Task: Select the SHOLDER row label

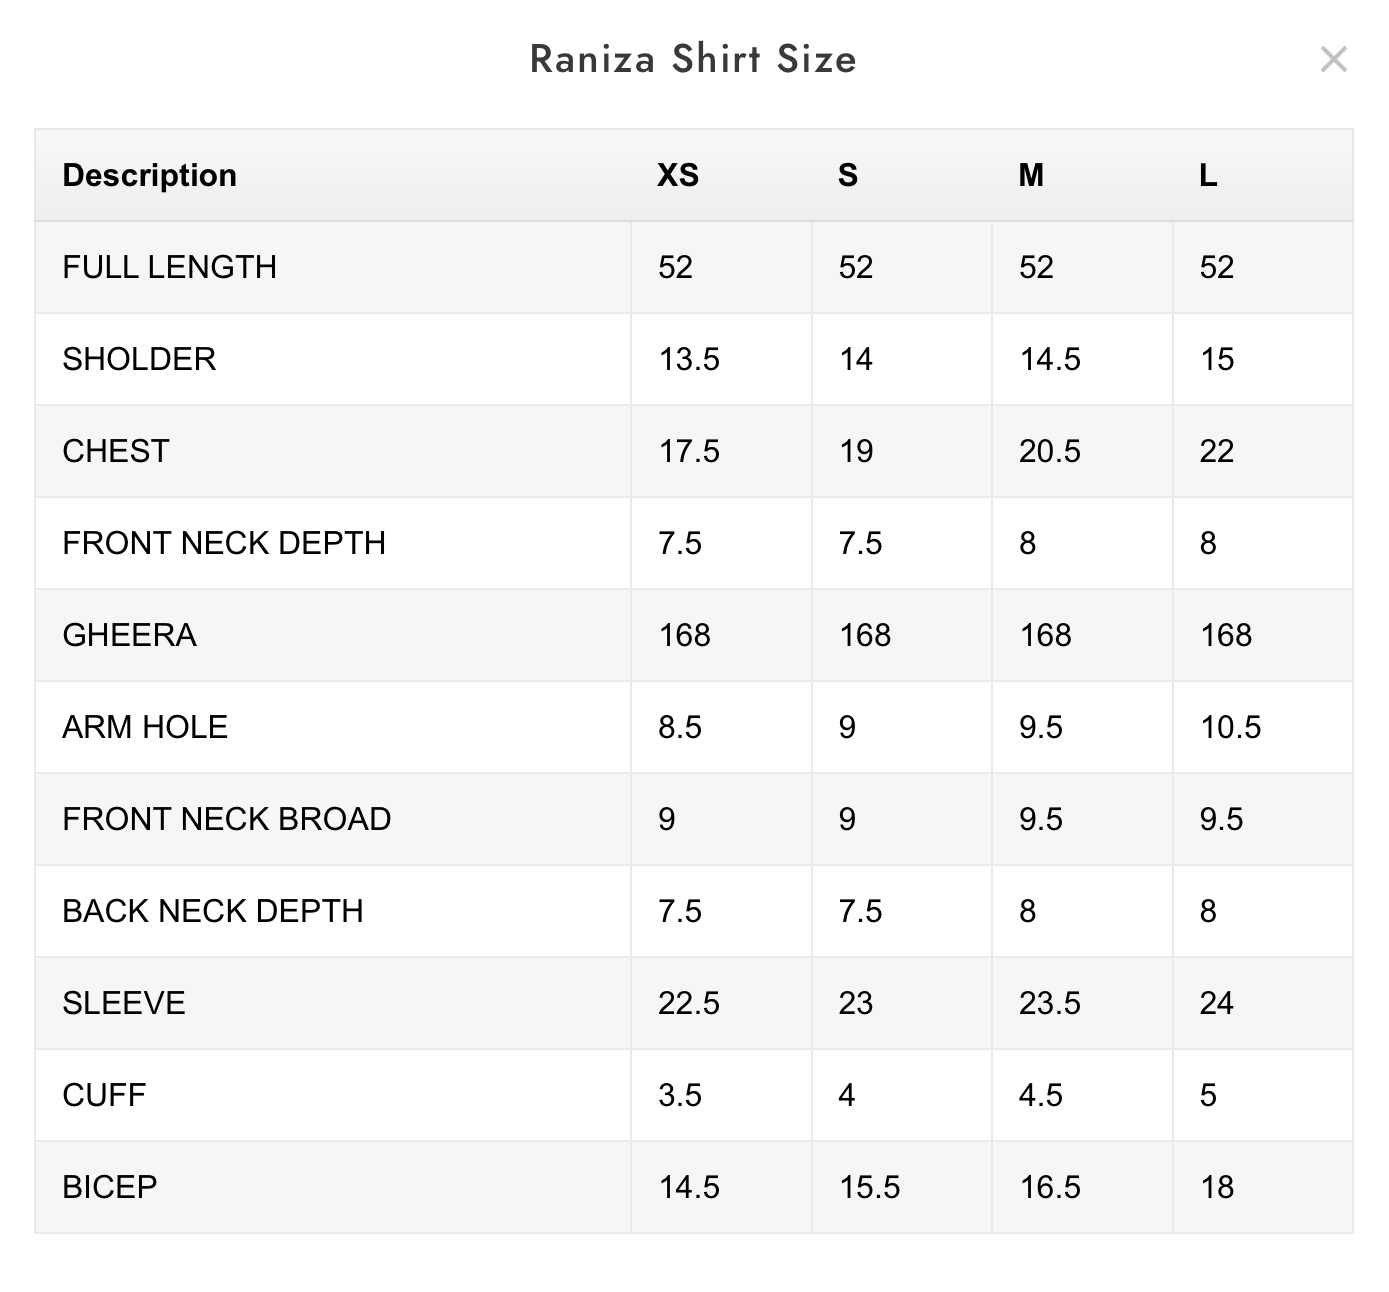Action: (x=139, y=359)
